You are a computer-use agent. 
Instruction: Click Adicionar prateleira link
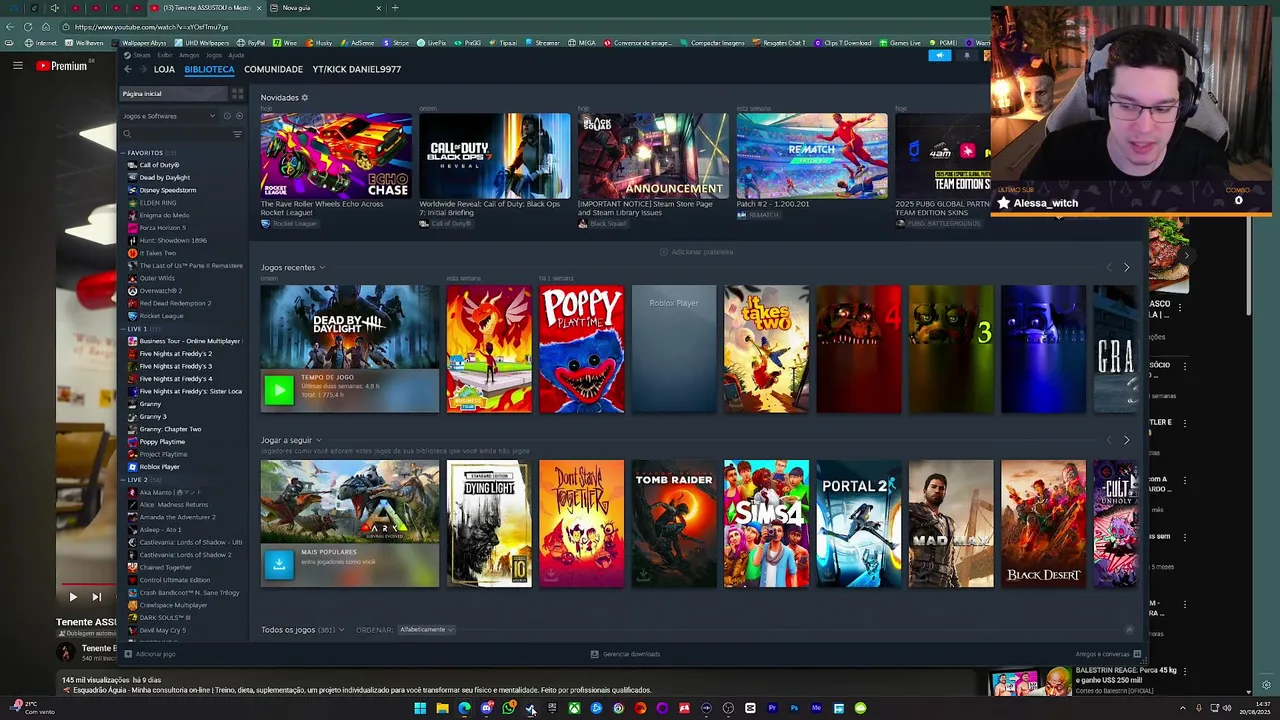(696, 252)
